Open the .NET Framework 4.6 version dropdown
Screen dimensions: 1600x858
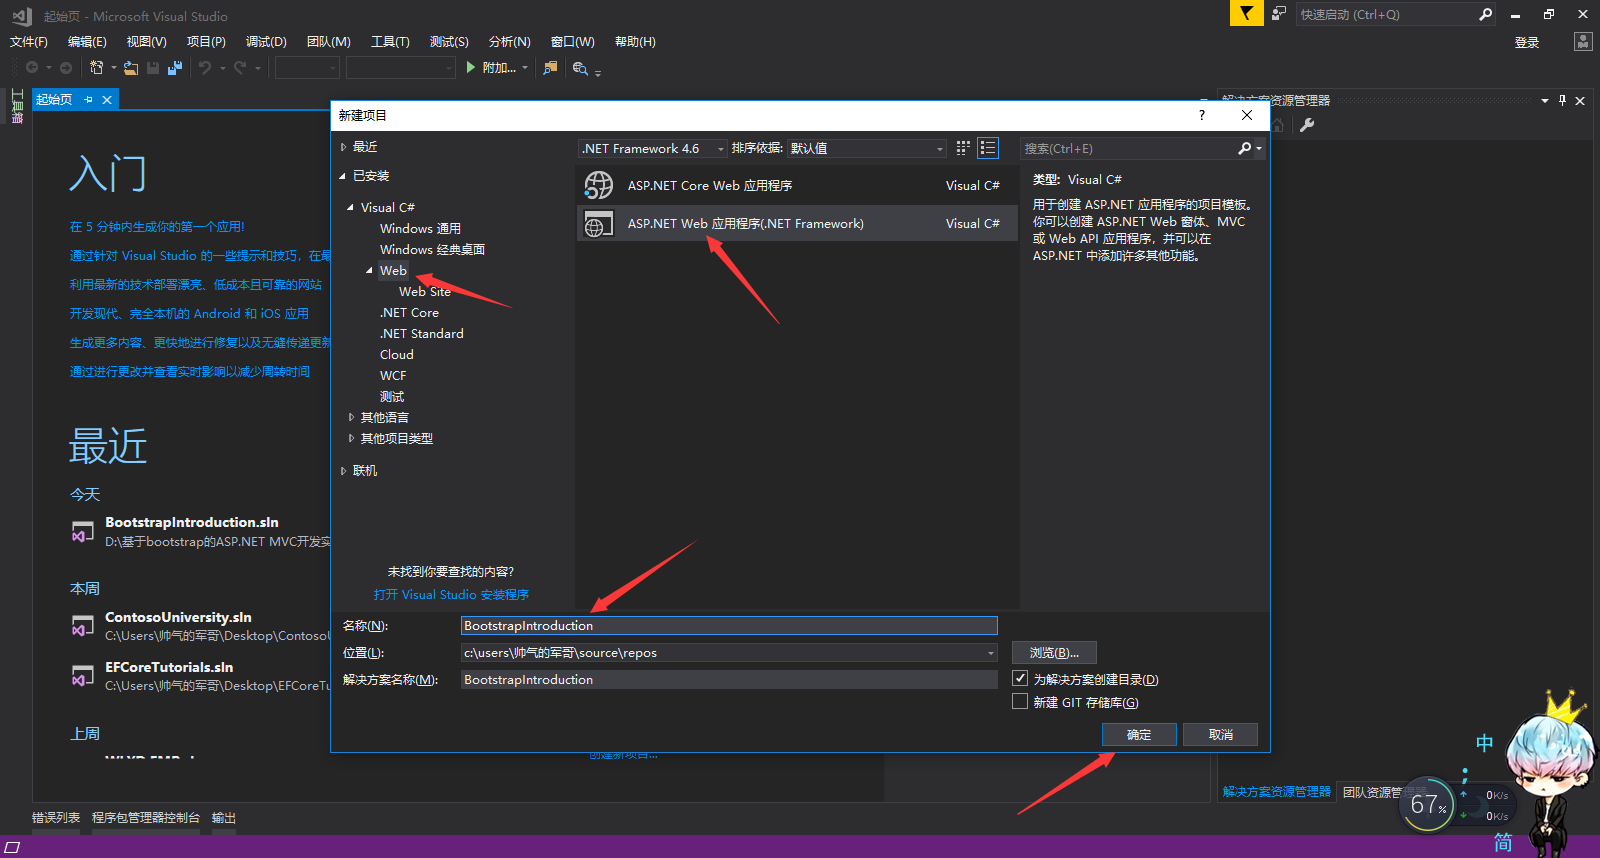653,148
